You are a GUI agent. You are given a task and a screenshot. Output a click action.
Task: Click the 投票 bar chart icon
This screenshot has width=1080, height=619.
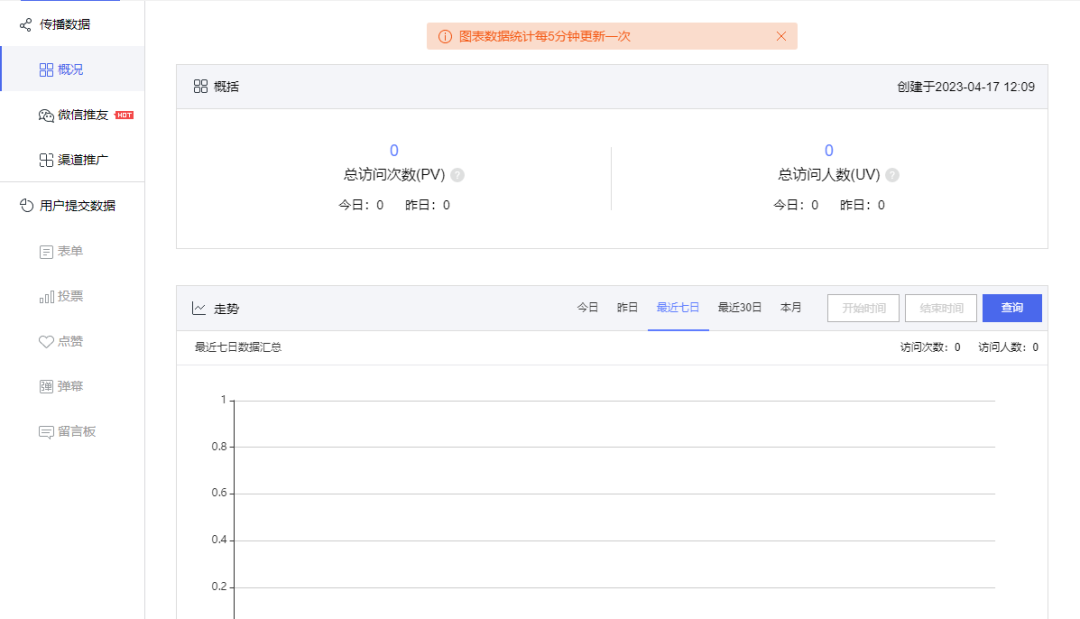[x=46, y=297]
